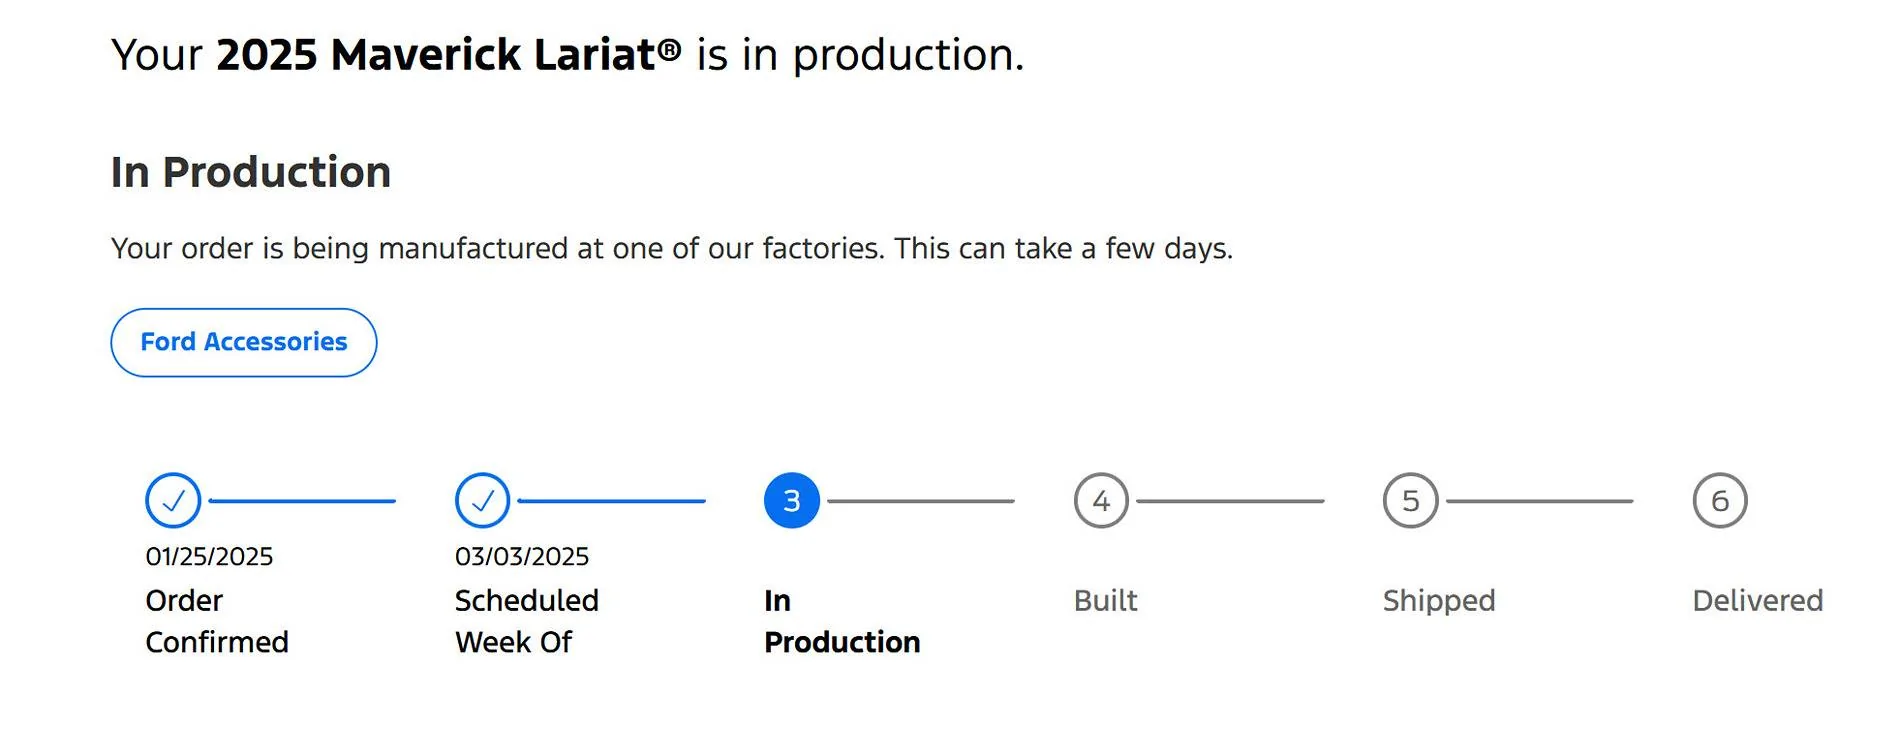Click the step 5 Shipped circle
This screenshot has width=1900, height=755.
[x=1411, y=500]
